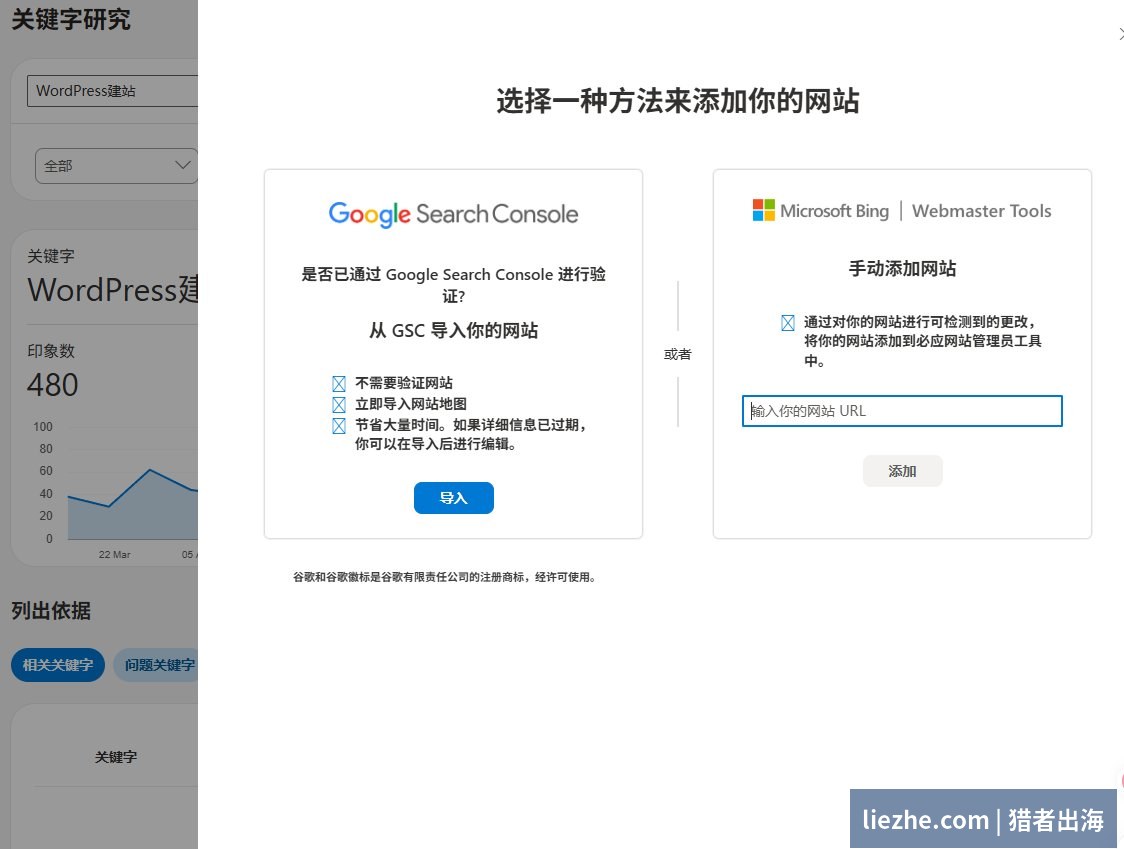Screen dimensions: 1124x849
Task: Click the 480 impressions value
Action: coord(52,385)
